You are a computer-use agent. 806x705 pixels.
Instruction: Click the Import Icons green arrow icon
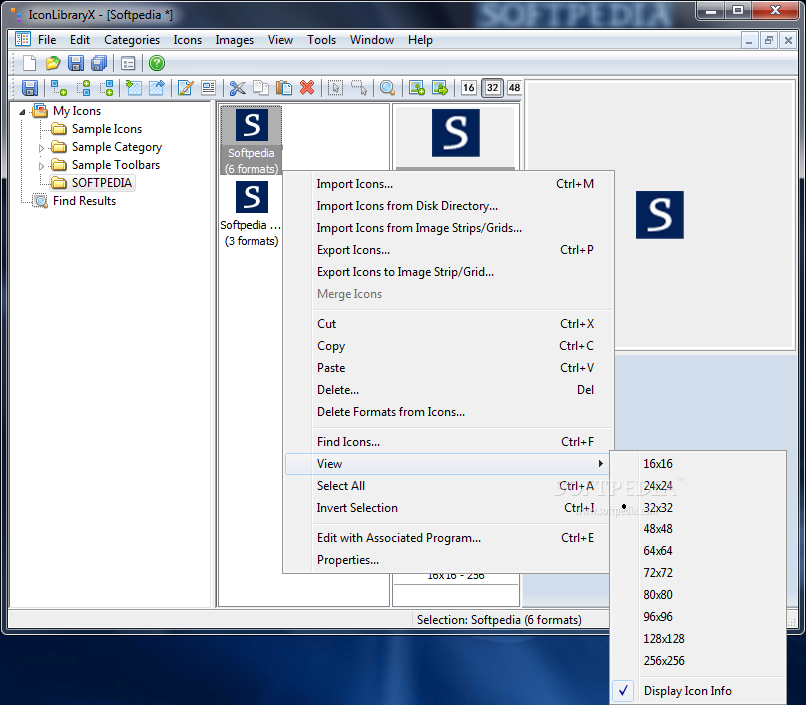point(134,88)
